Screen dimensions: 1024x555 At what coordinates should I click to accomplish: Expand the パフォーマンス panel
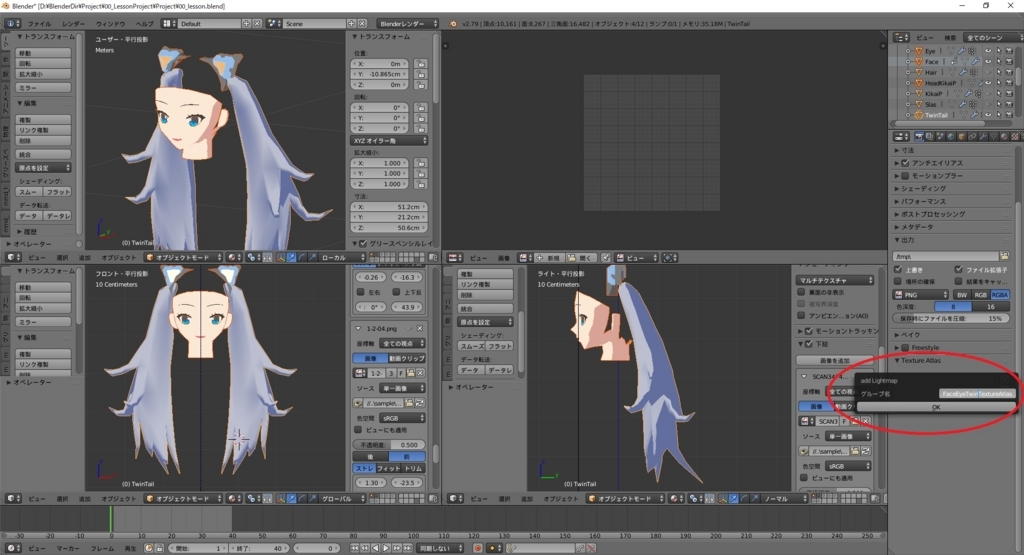click(921, 201)
